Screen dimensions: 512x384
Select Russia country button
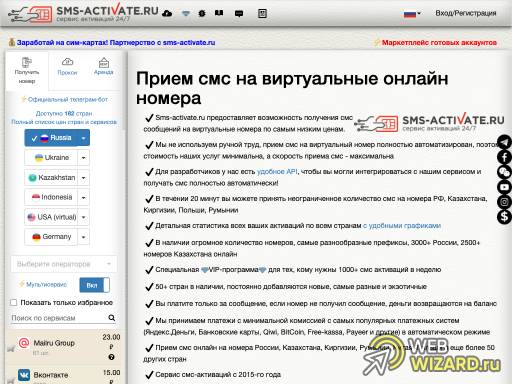51,138
